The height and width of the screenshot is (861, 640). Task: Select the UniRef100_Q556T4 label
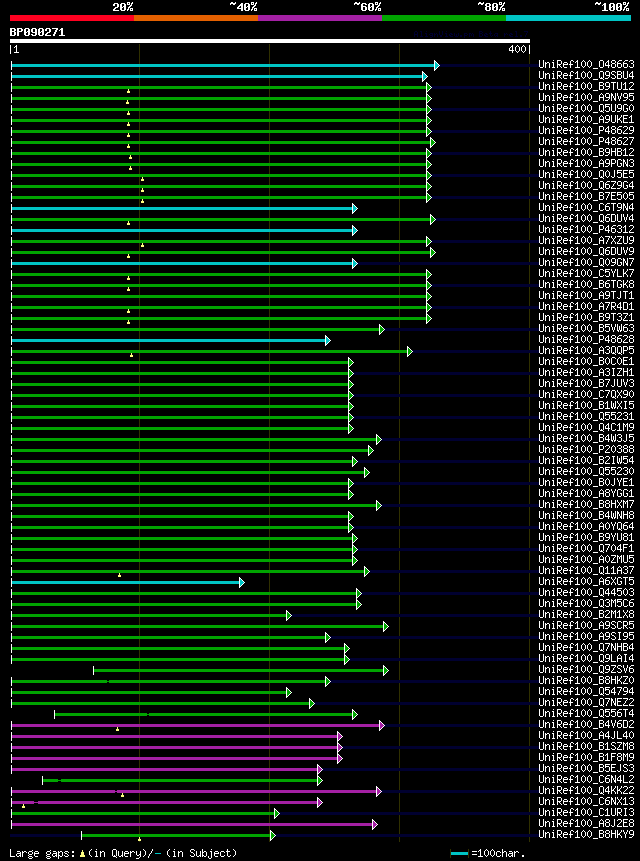point(586,713)
